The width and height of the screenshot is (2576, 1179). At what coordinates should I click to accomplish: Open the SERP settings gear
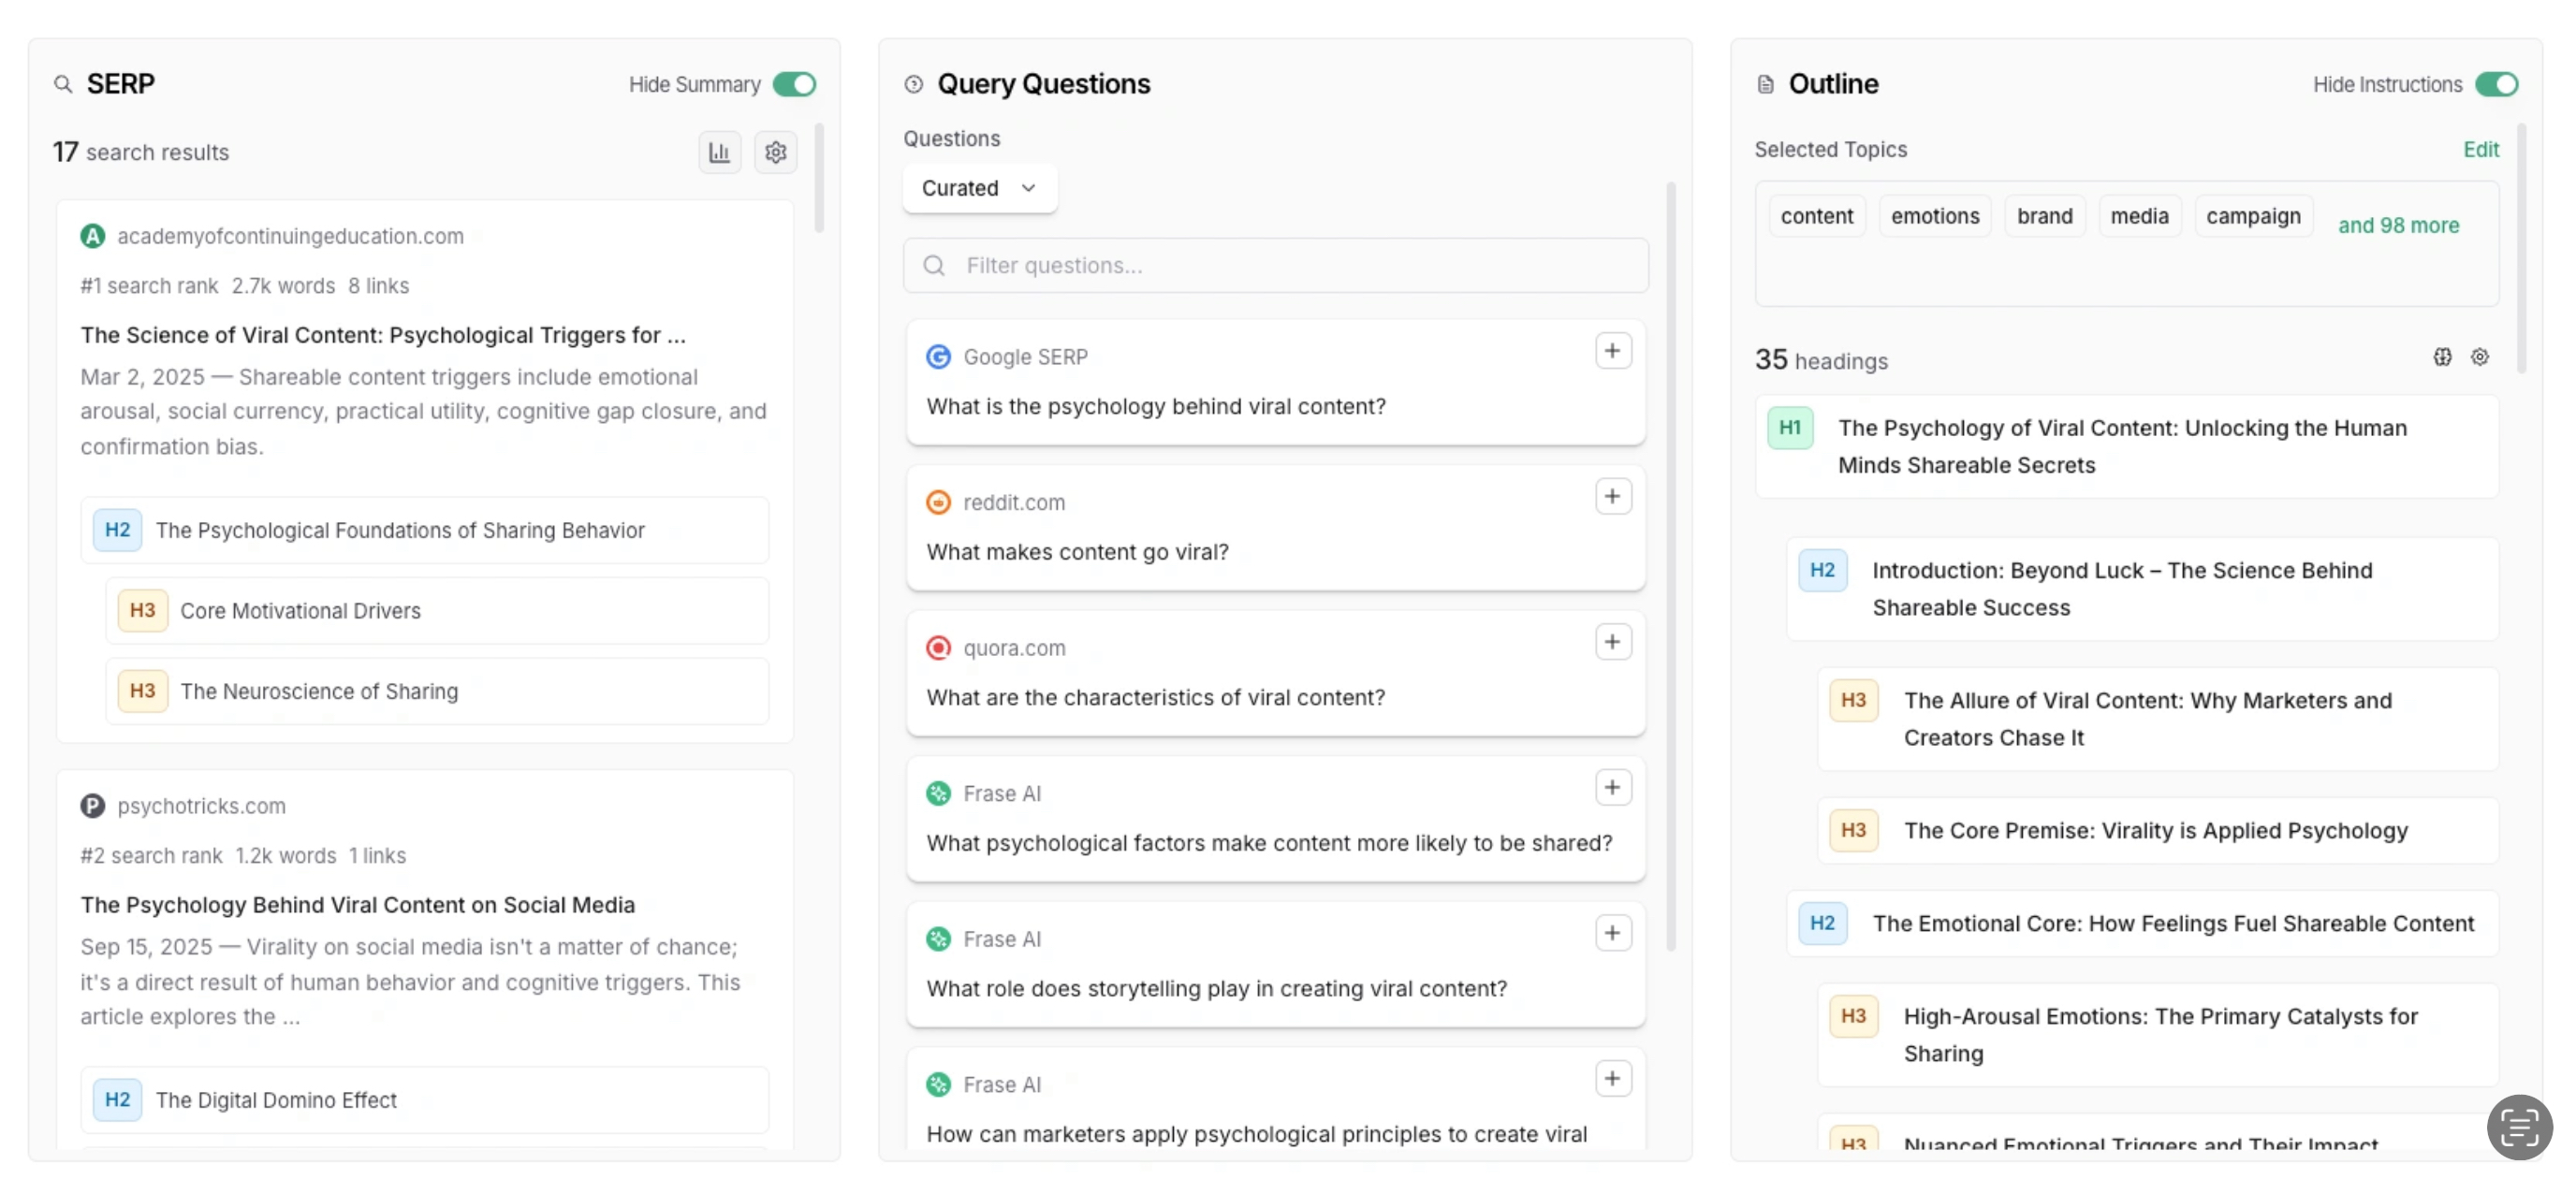[x=776, y=152]
